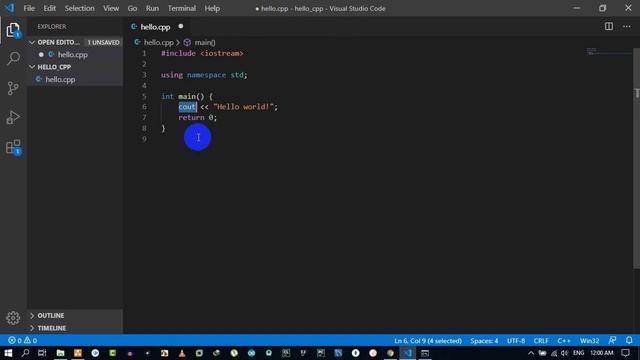Open the File menu
This screenshot has height=360, width=640.
point(29,8)
